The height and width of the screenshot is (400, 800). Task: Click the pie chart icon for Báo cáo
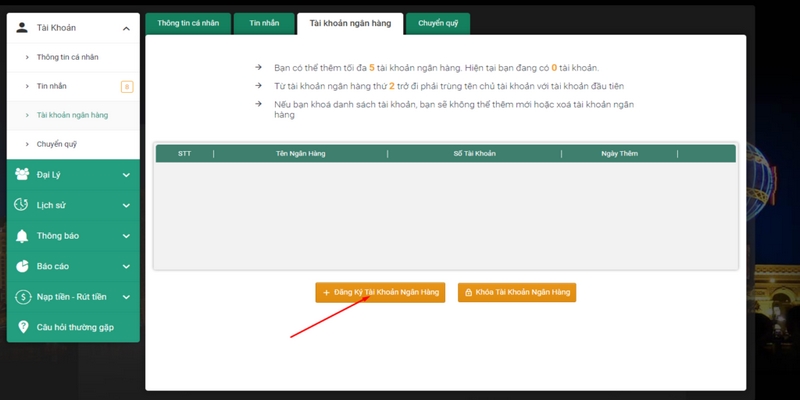pyautogui.click(x=22, y=266)
